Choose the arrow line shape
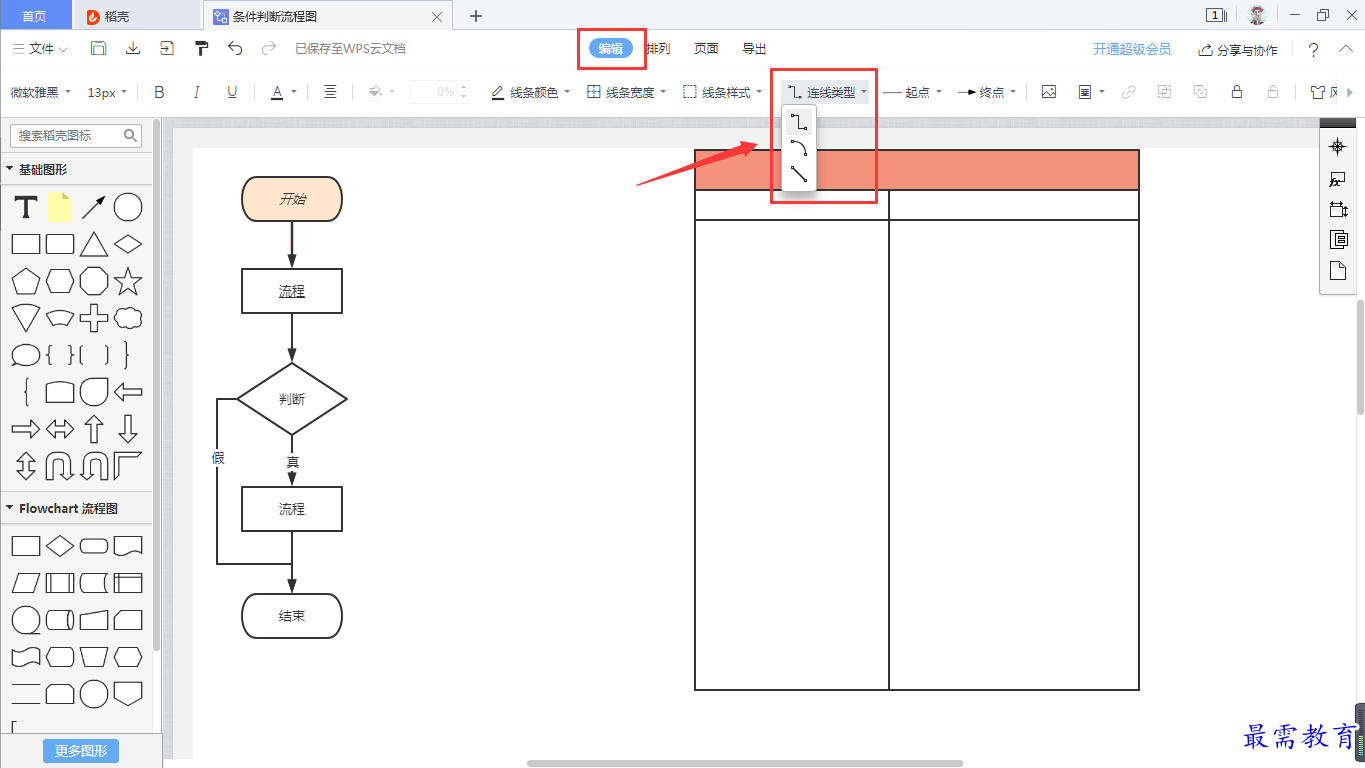 (x=94, y=207)
